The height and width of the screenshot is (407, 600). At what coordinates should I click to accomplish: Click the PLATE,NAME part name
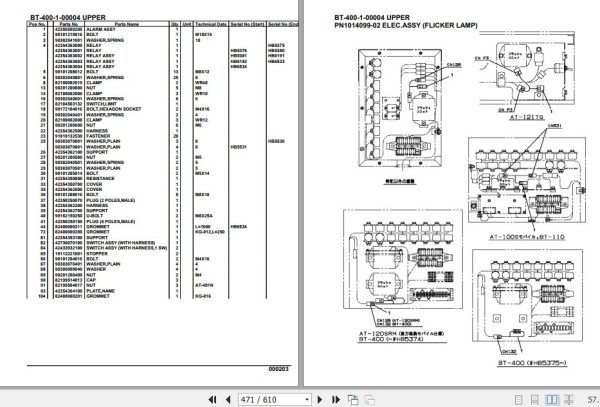tap(100, 291)
